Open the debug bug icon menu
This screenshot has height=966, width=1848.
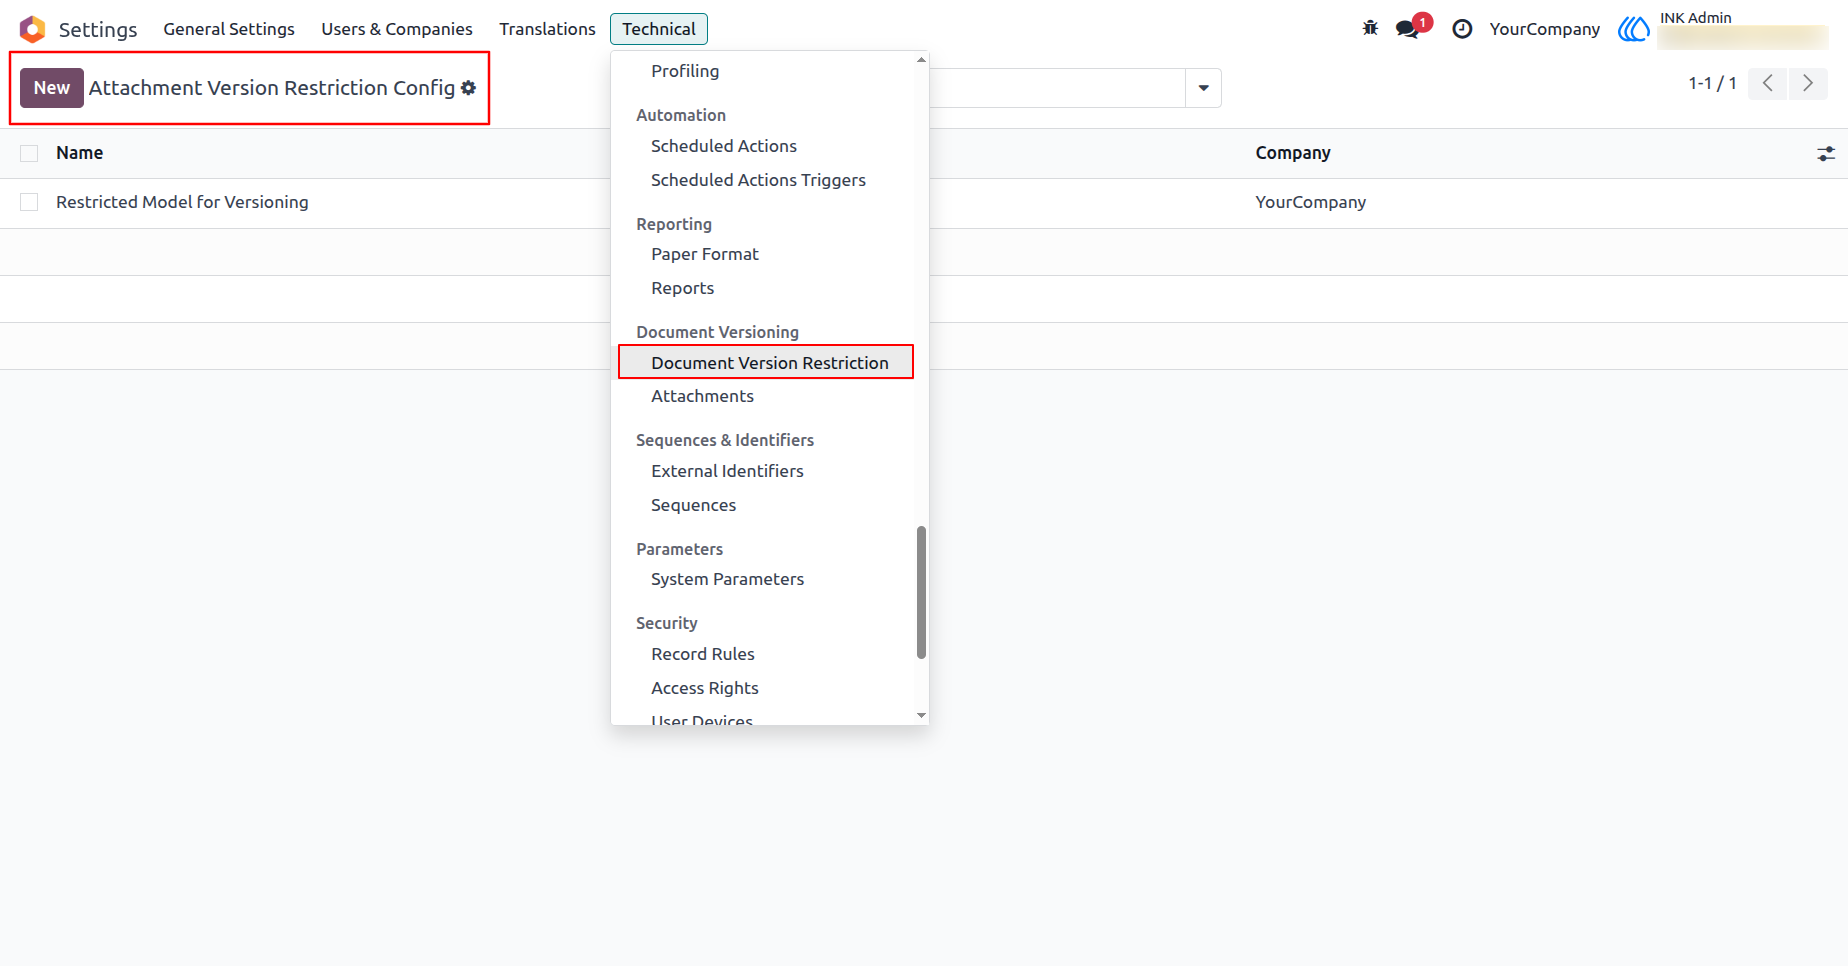tap(1370, 28)
